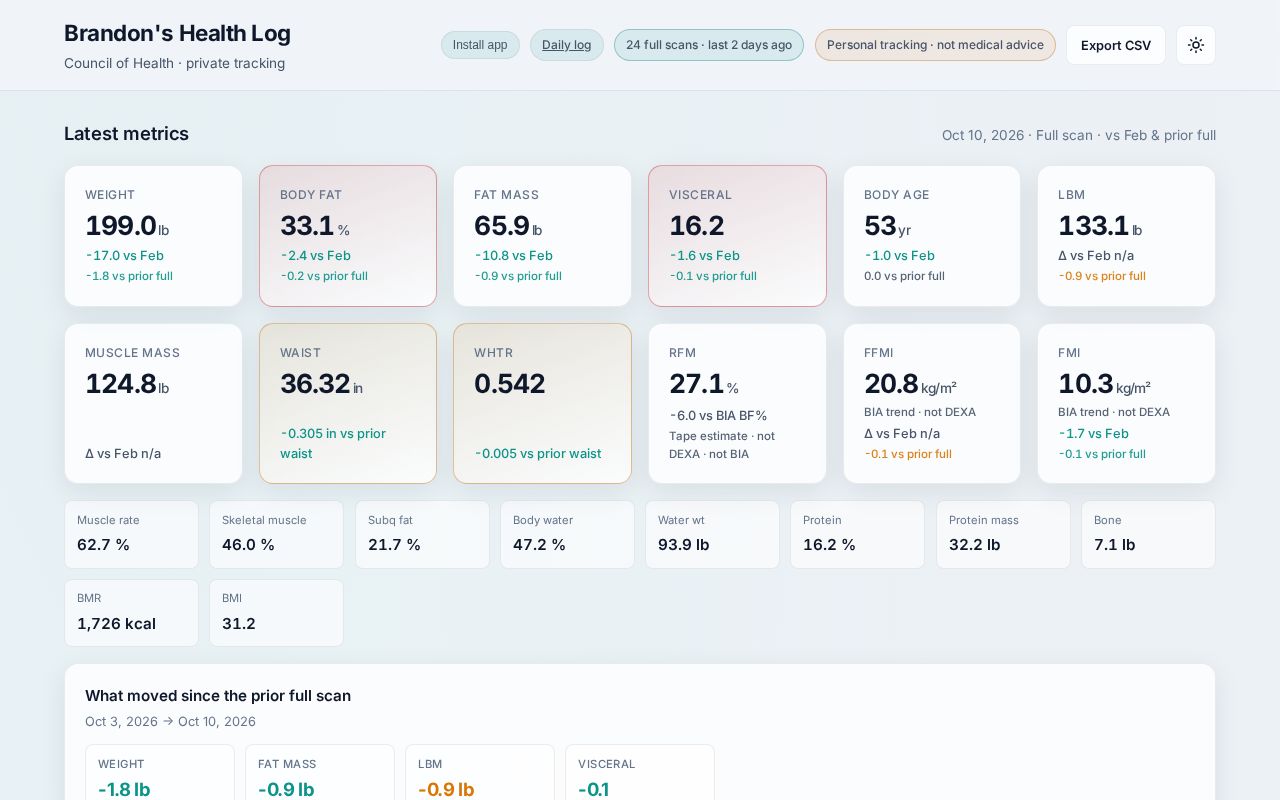Viewport: 1280px width, 800px height.
Task: Select the Body Fat metric card
Action: (348, 236)
